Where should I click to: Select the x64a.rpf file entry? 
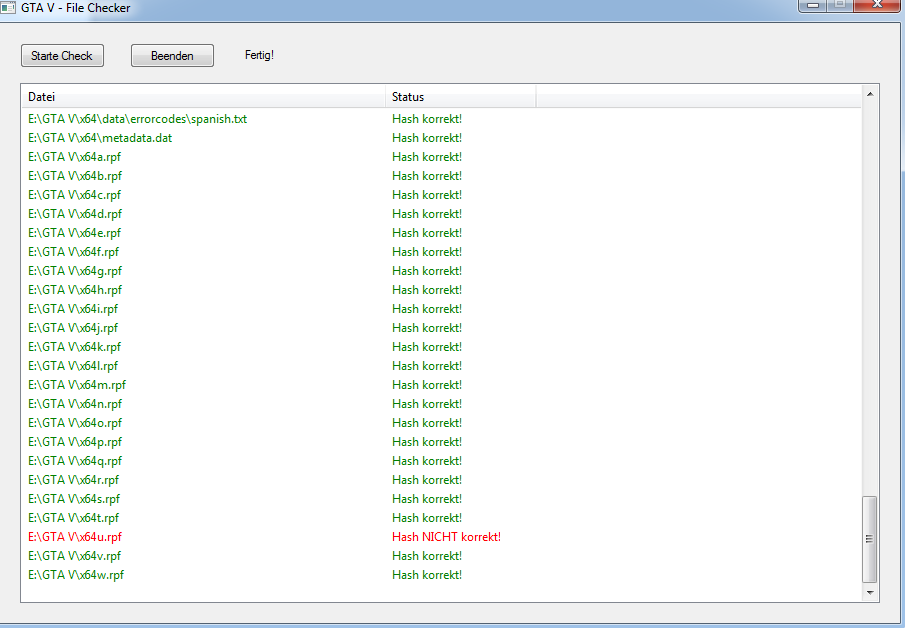tap(74, 157)
